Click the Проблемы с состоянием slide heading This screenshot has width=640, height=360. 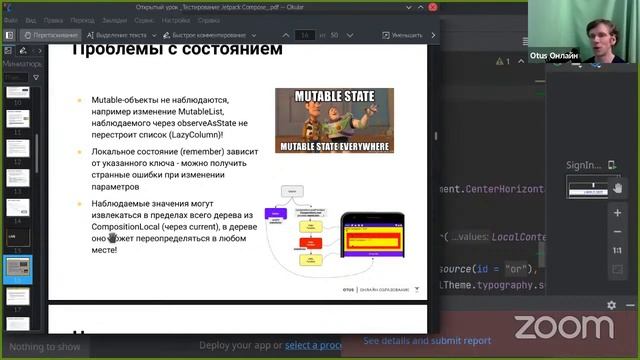click(177, 49)
